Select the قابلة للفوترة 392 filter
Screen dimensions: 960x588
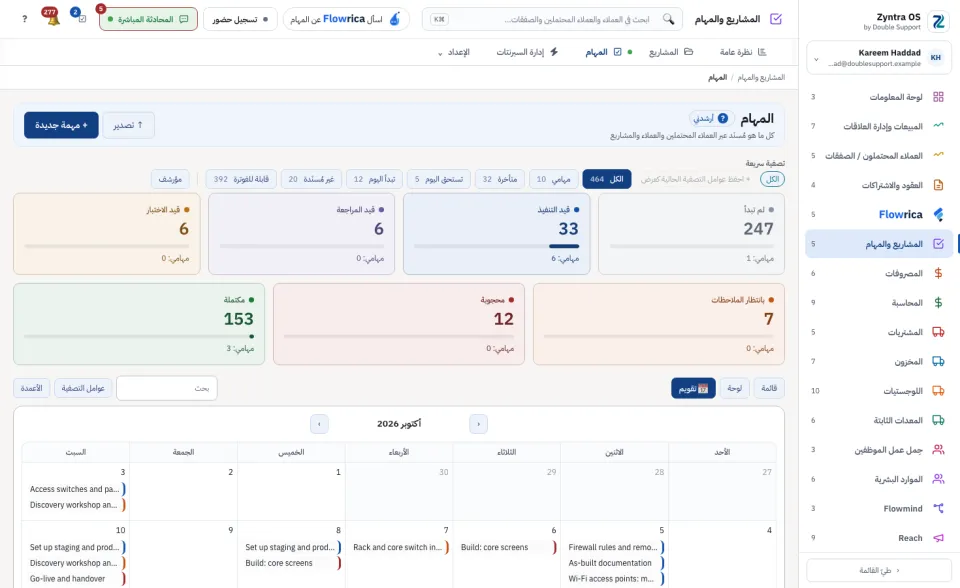(x=241, y=179)
